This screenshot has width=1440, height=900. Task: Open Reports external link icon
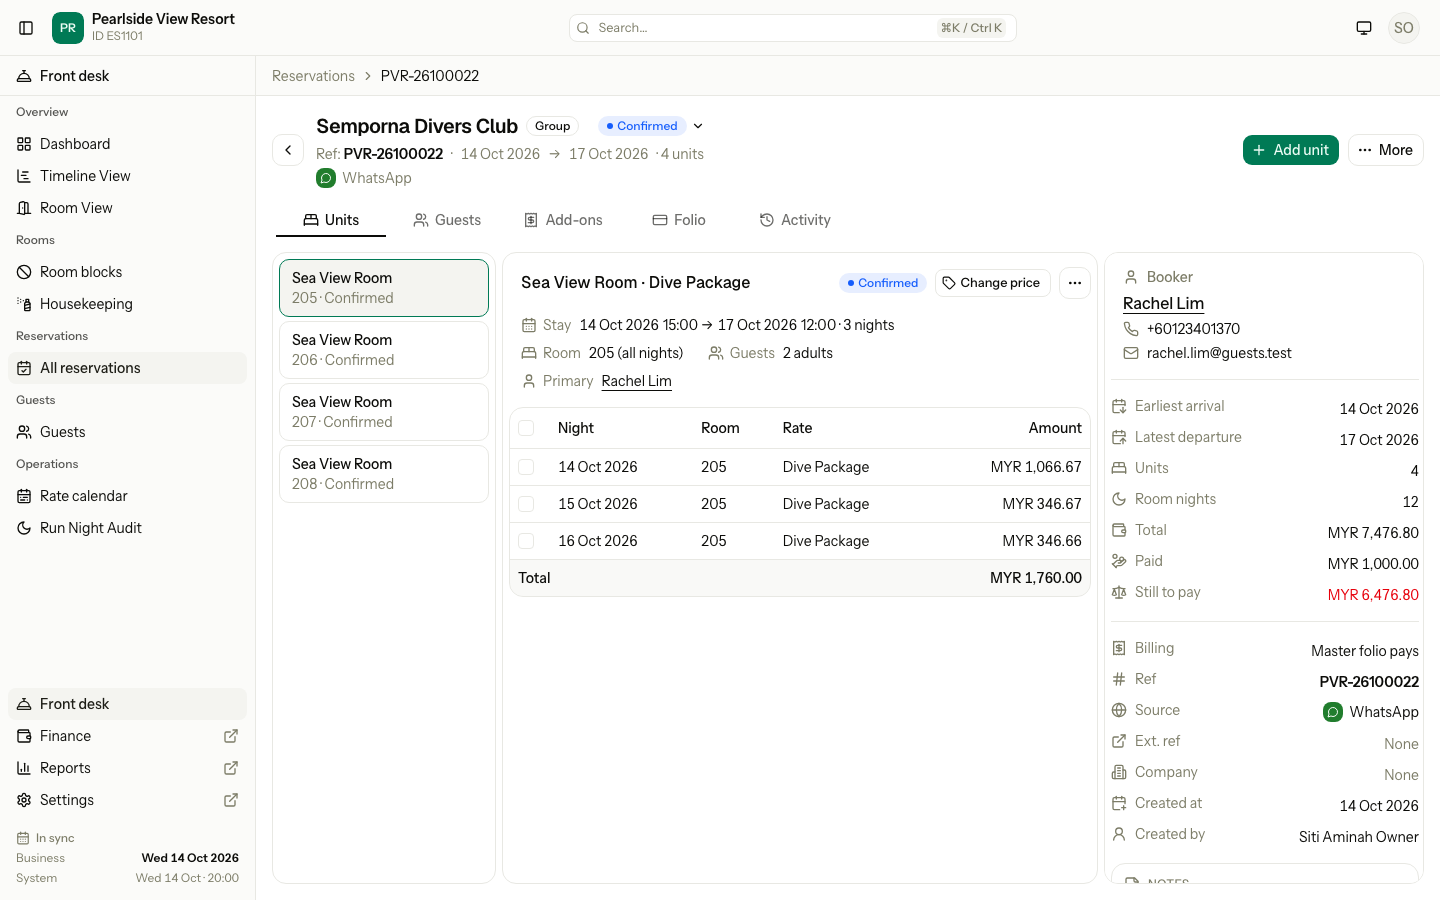tap(231, 768)
